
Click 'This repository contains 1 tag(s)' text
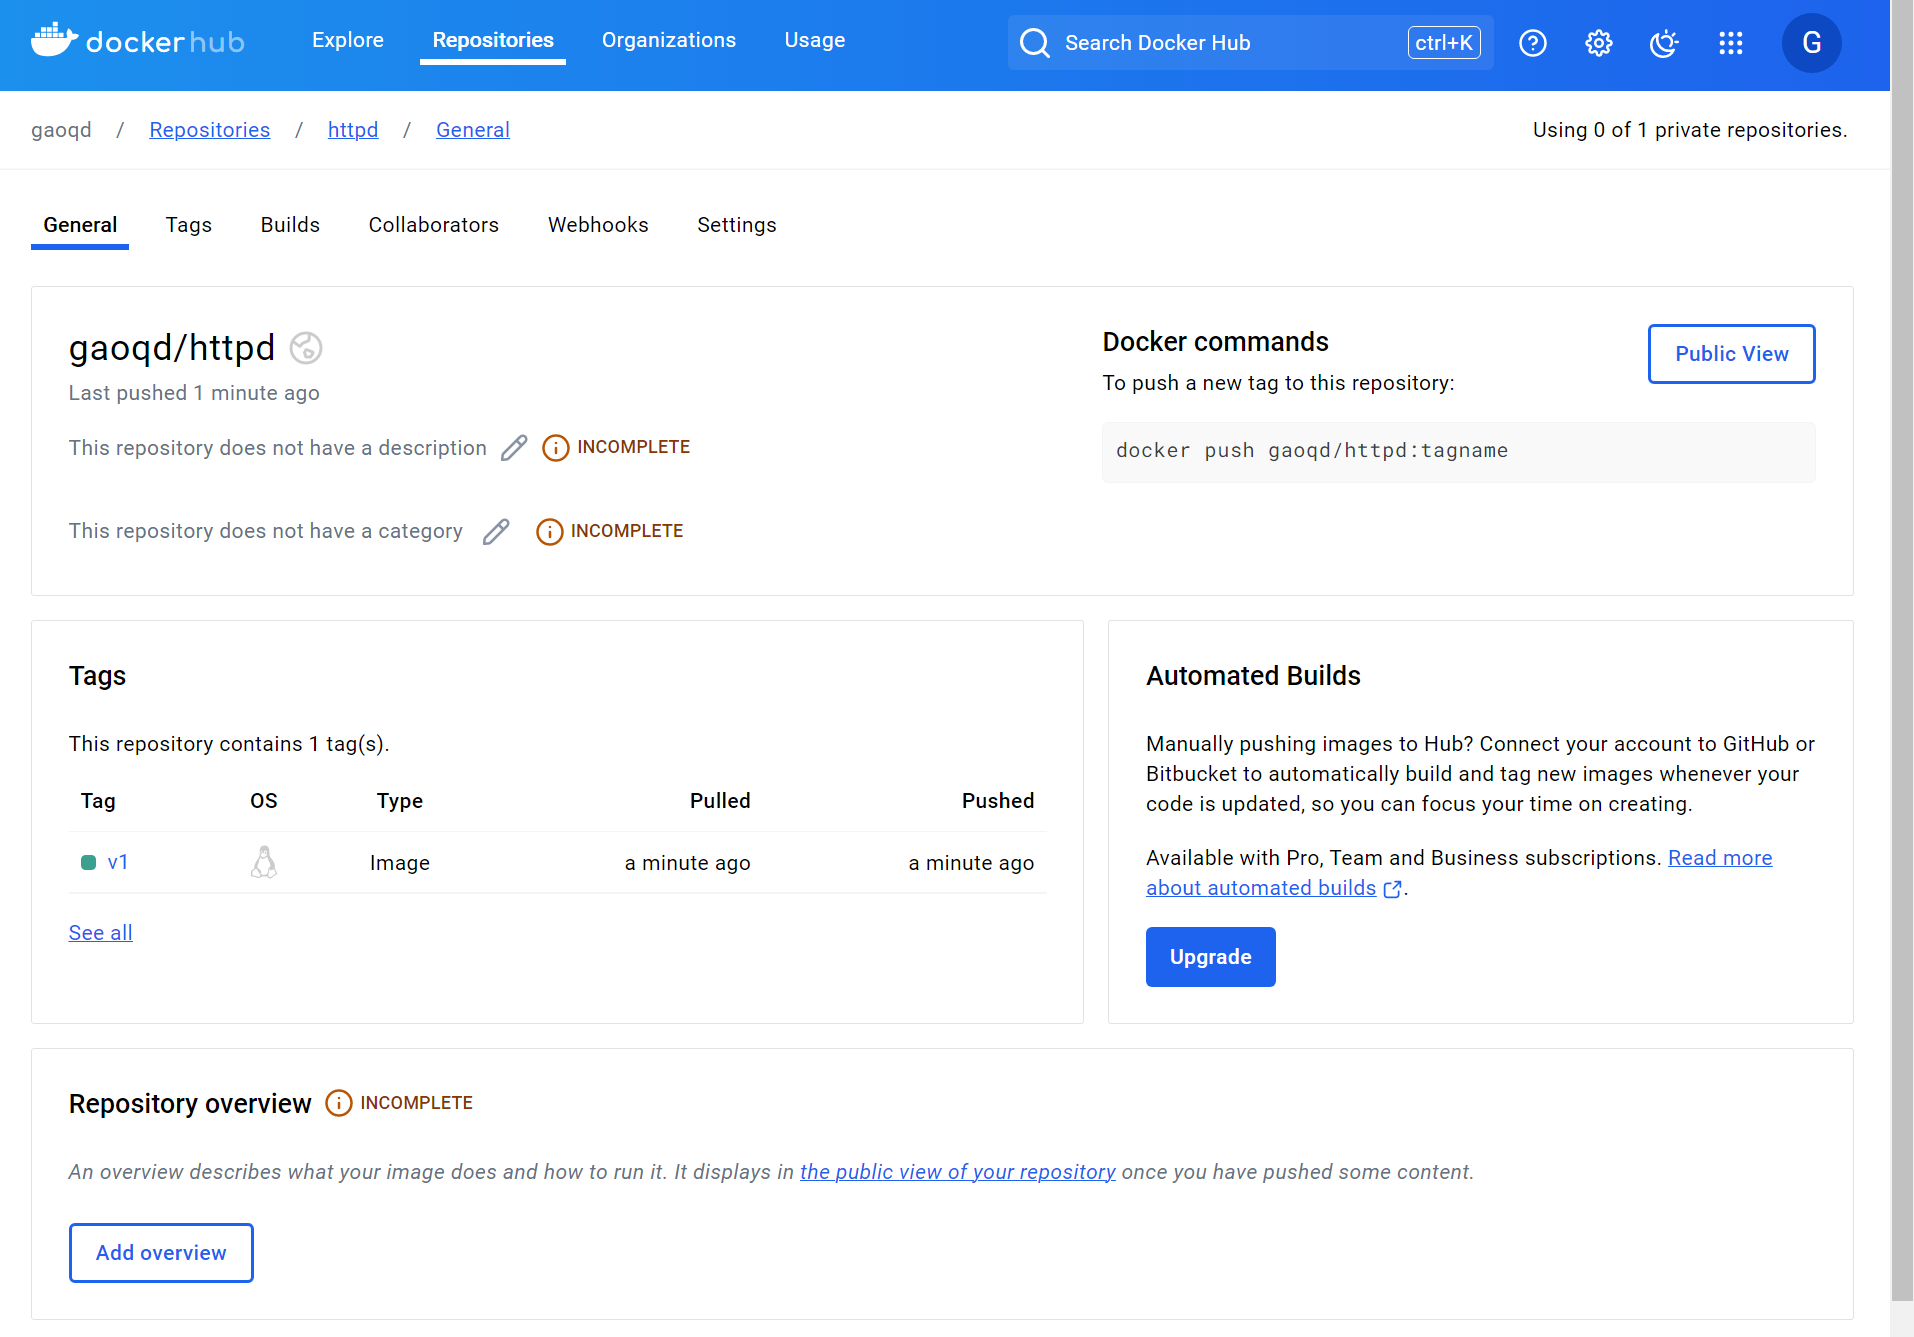(229, 744)
